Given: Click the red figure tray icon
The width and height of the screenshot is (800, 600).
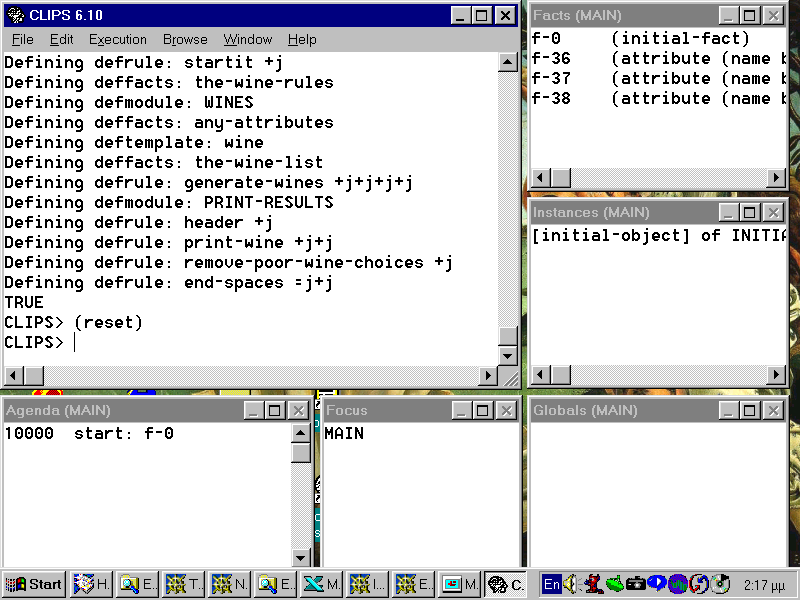Looking at the screenshot, I should coord(593,584).
